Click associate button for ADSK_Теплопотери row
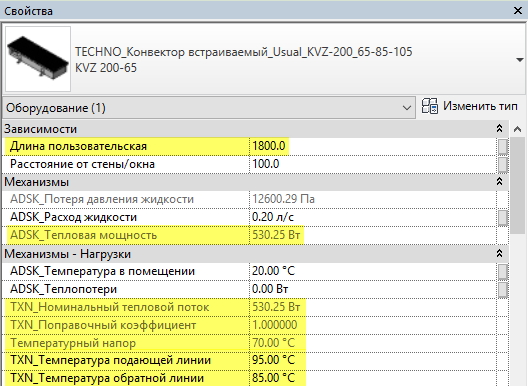The height and width of the screenshot is (386, 528). [x=502, y=290]
